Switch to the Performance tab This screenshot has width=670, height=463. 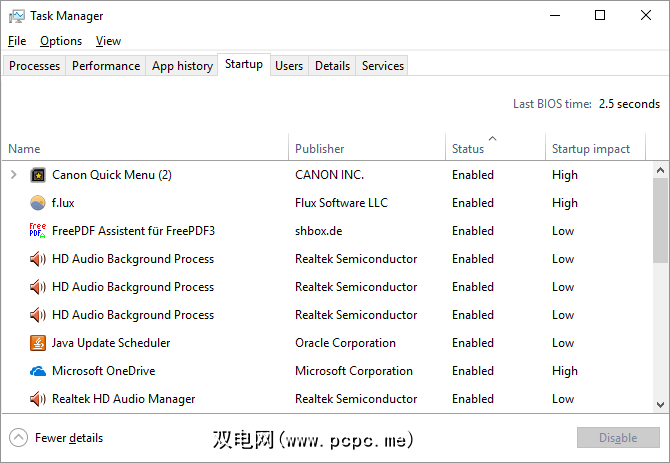tap(106, 66)
